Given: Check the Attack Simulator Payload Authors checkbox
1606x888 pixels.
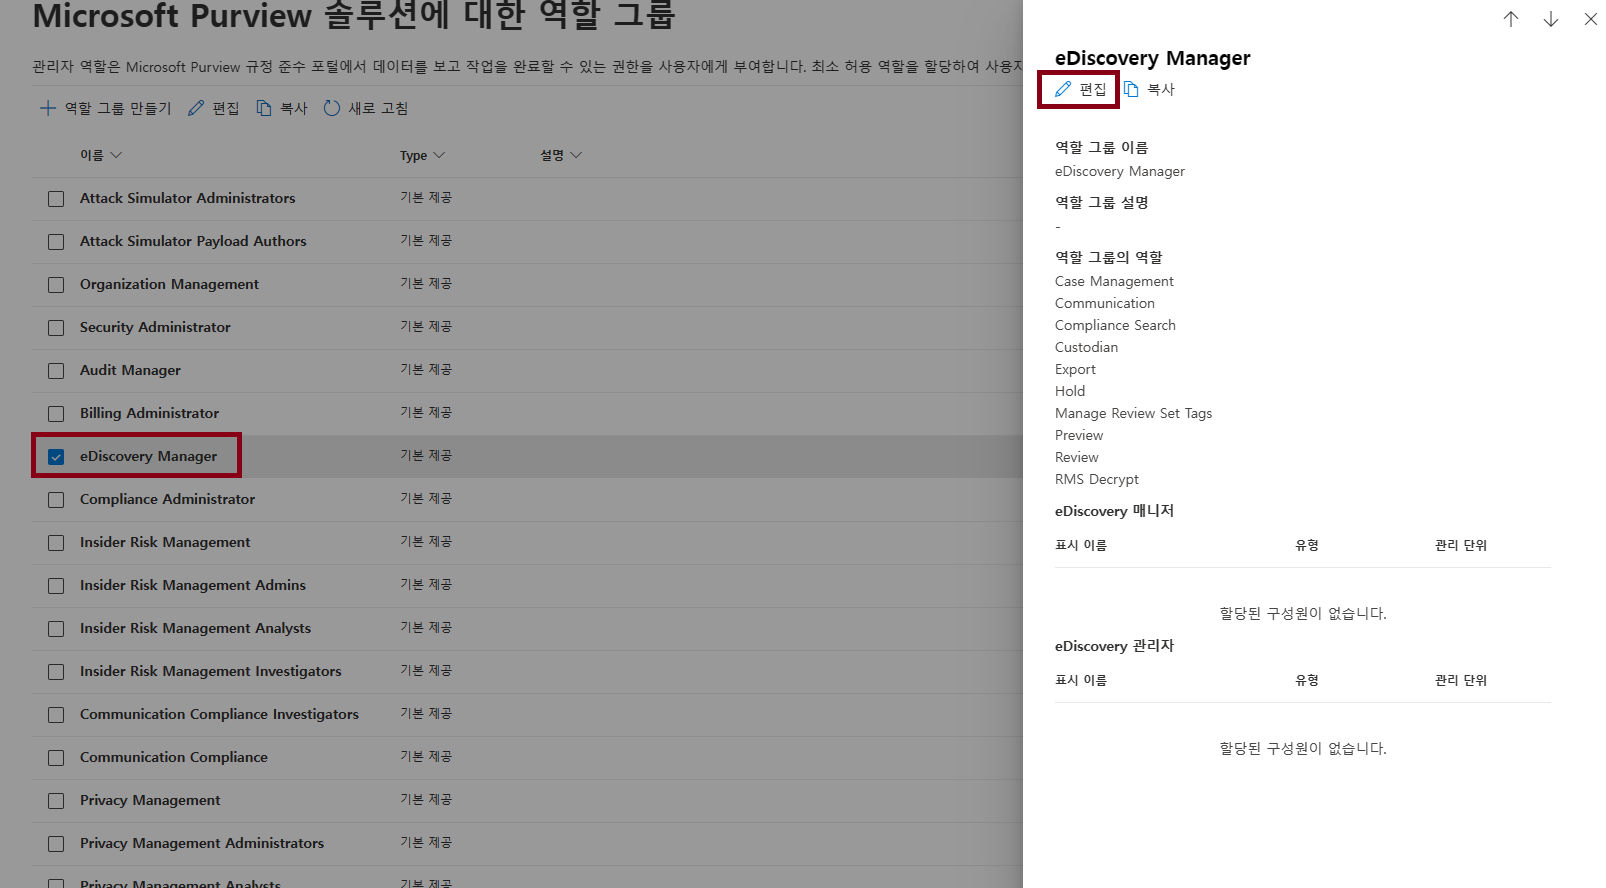Looking at the screenshot, I should (56, 242).
